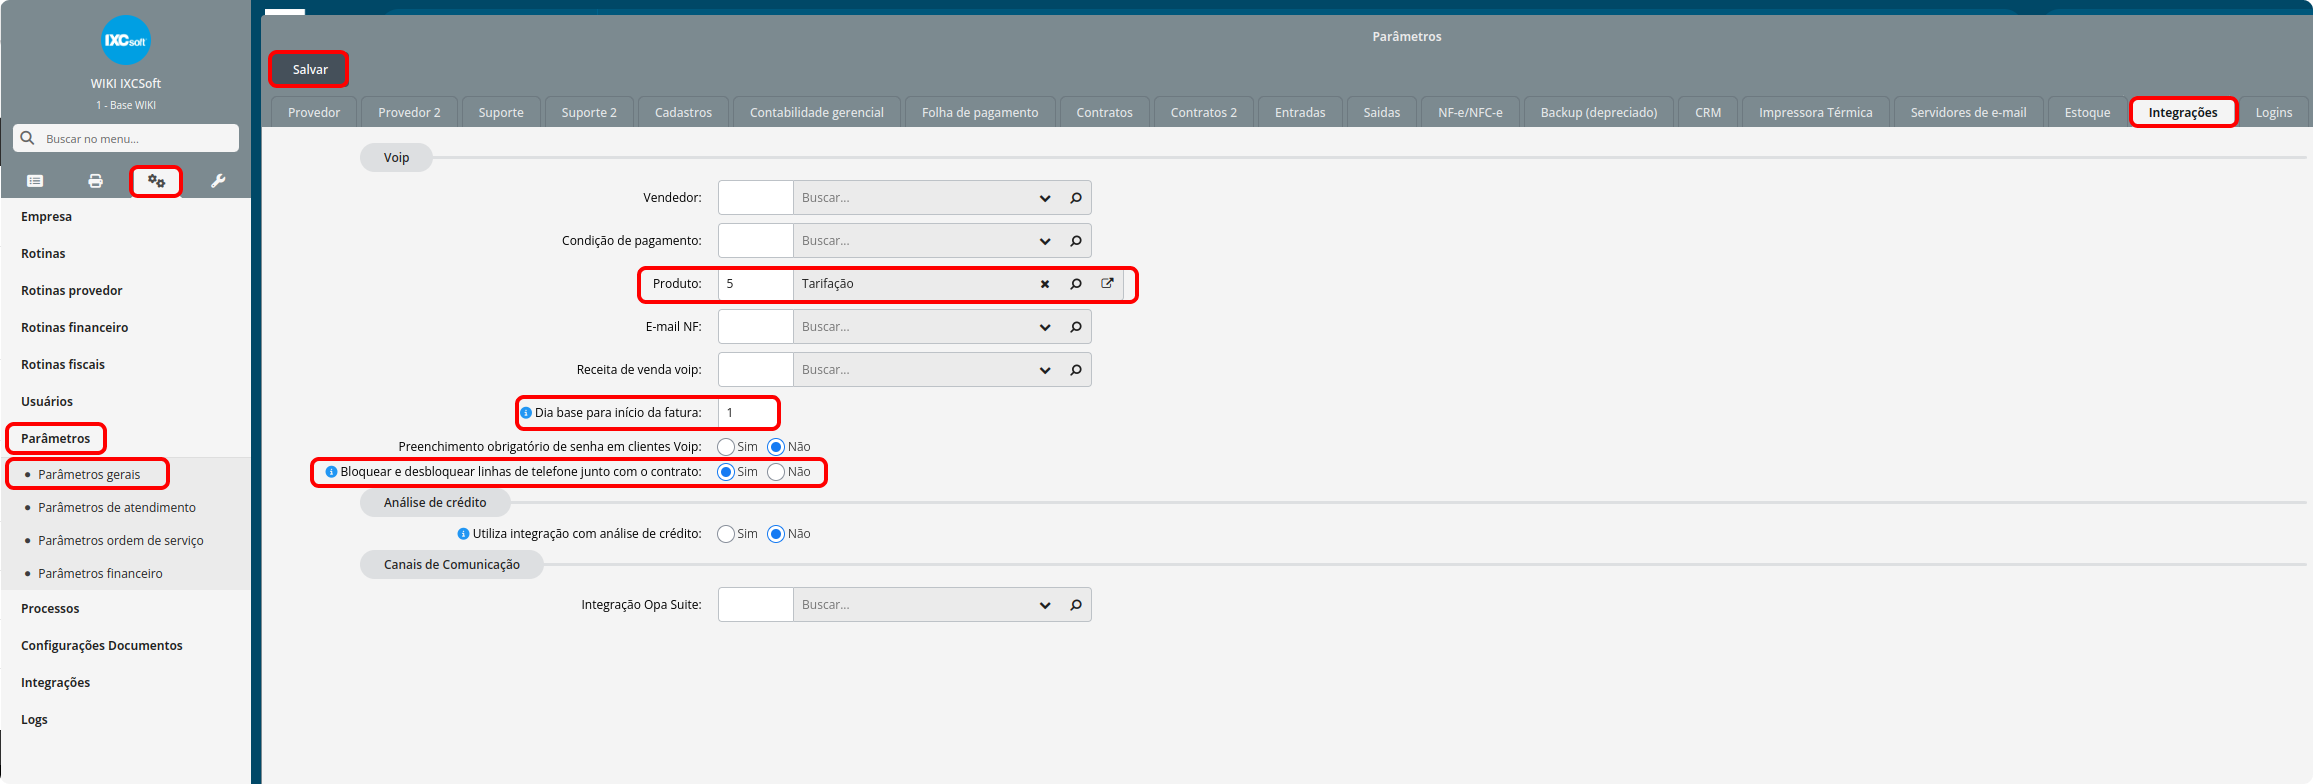Screen dimensions: 2313x784
Task: Focus the Buscar no menu search field
Action: click(126, 138)
